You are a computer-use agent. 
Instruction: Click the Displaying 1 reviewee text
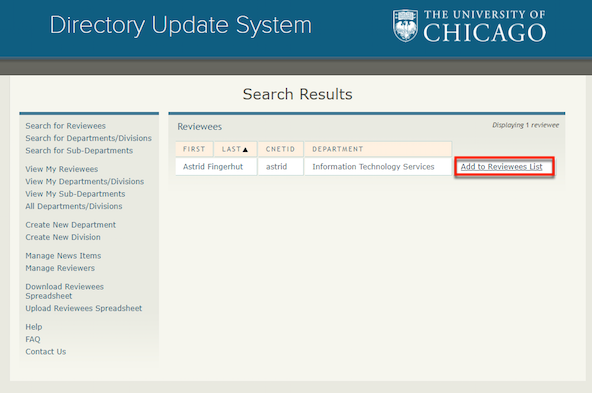(526, 125)
